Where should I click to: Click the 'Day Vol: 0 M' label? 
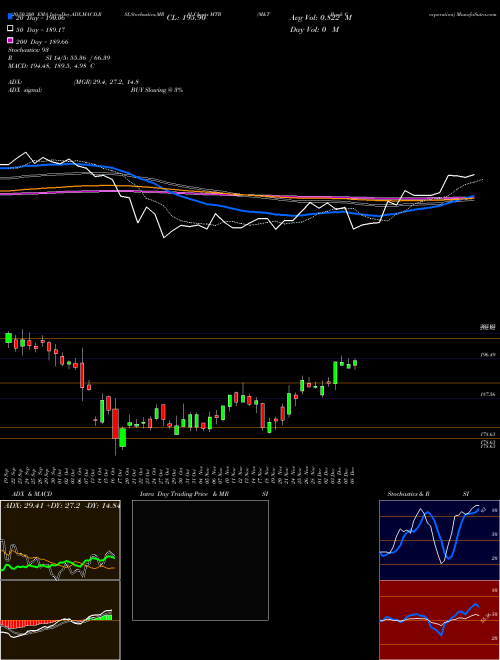click(x=314, y=29)
